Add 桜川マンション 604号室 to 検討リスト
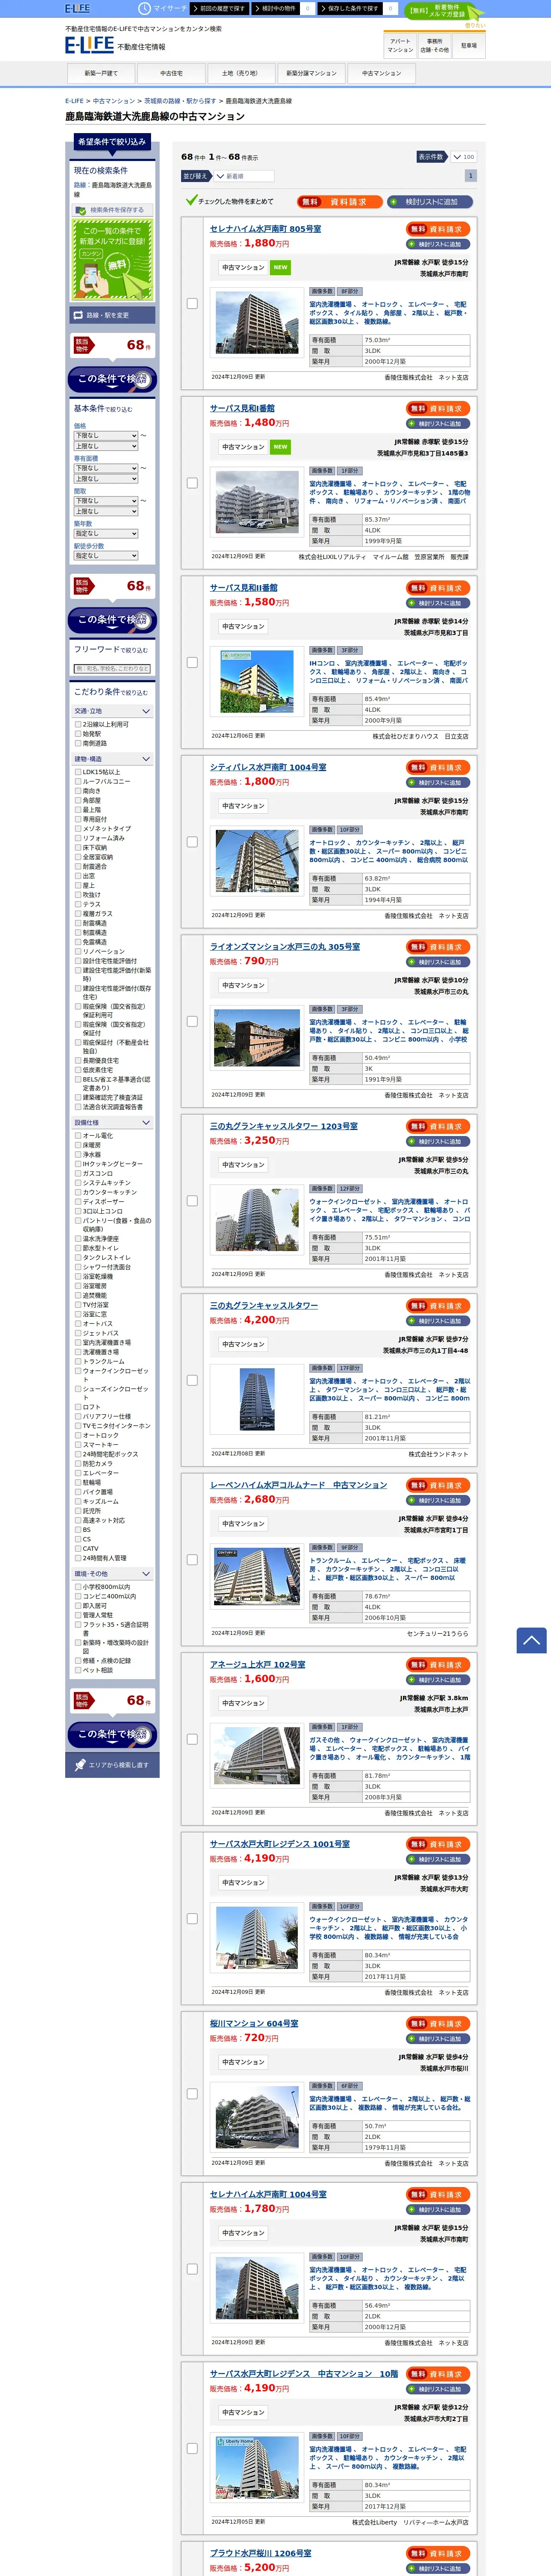The image size is (551, 2576). pyautogui.click(x=438, y=2039)
